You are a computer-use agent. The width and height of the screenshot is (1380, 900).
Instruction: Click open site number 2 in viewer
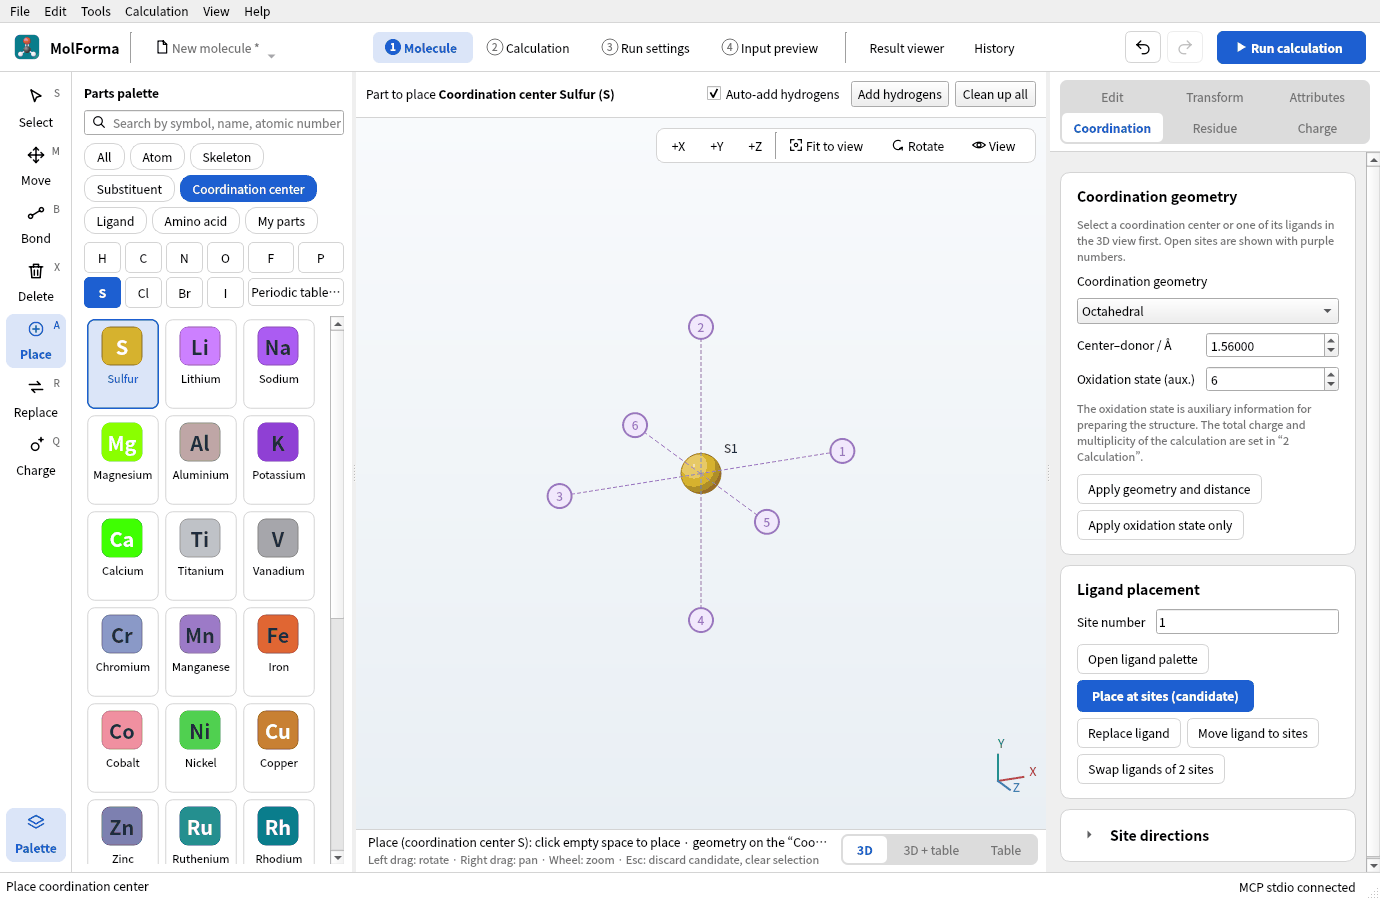click(701, 327)
